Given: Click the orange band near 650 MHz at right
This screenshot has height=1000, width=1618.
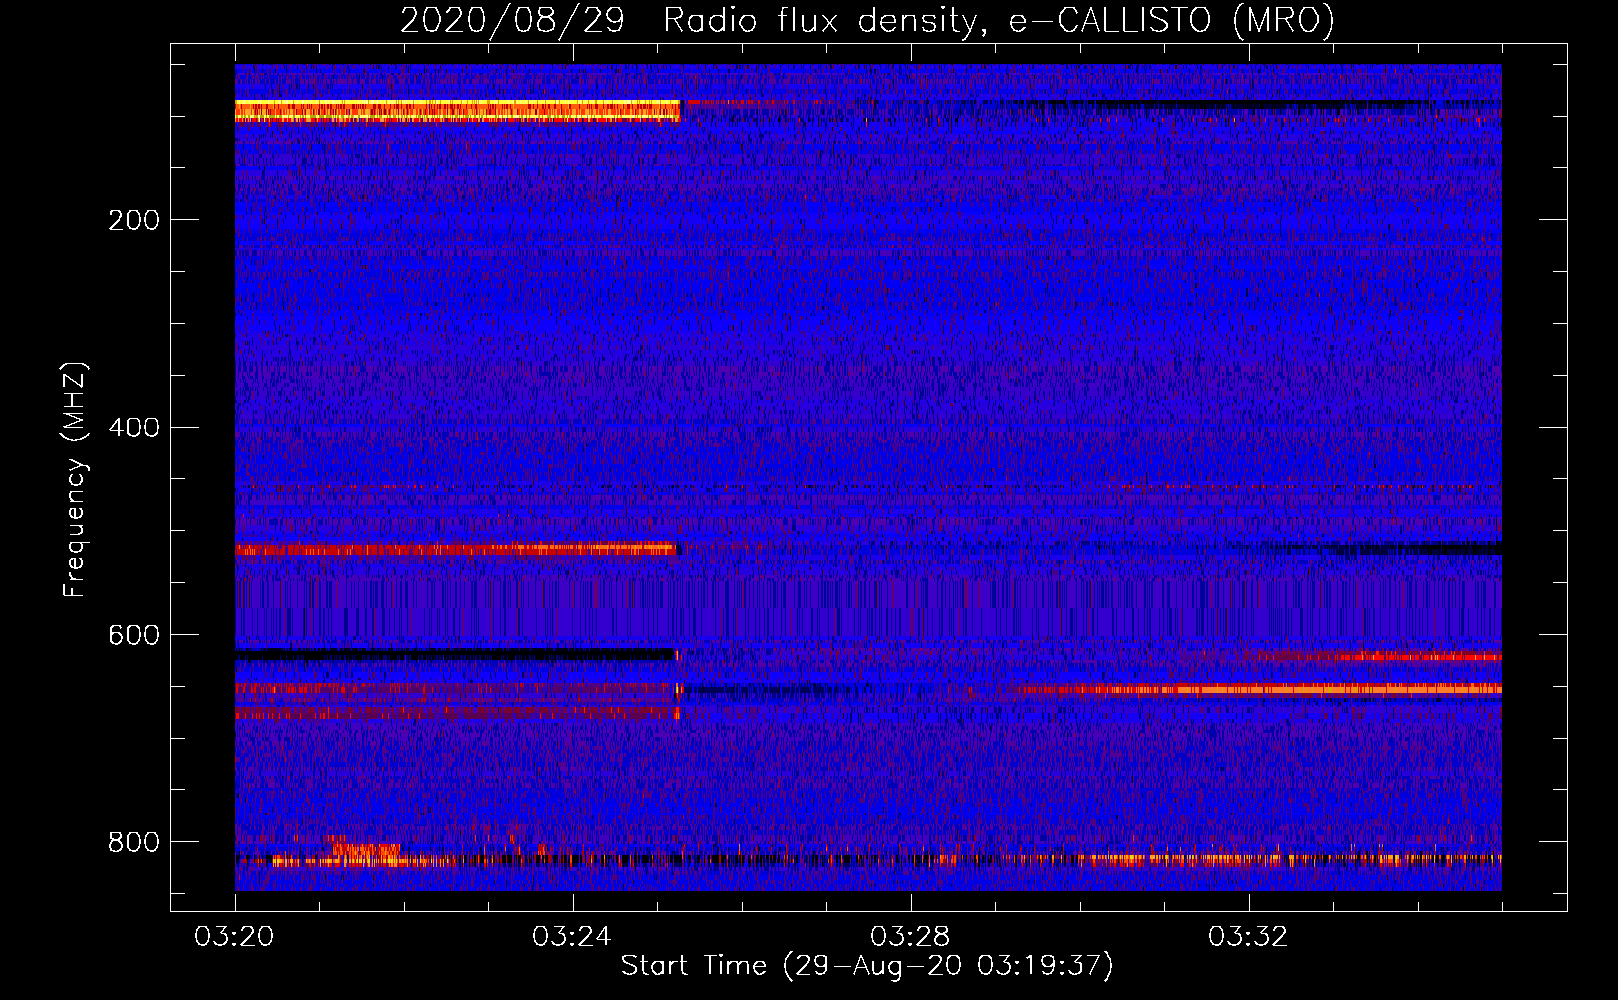Looking at the screenshot, I should (1260, 689).
